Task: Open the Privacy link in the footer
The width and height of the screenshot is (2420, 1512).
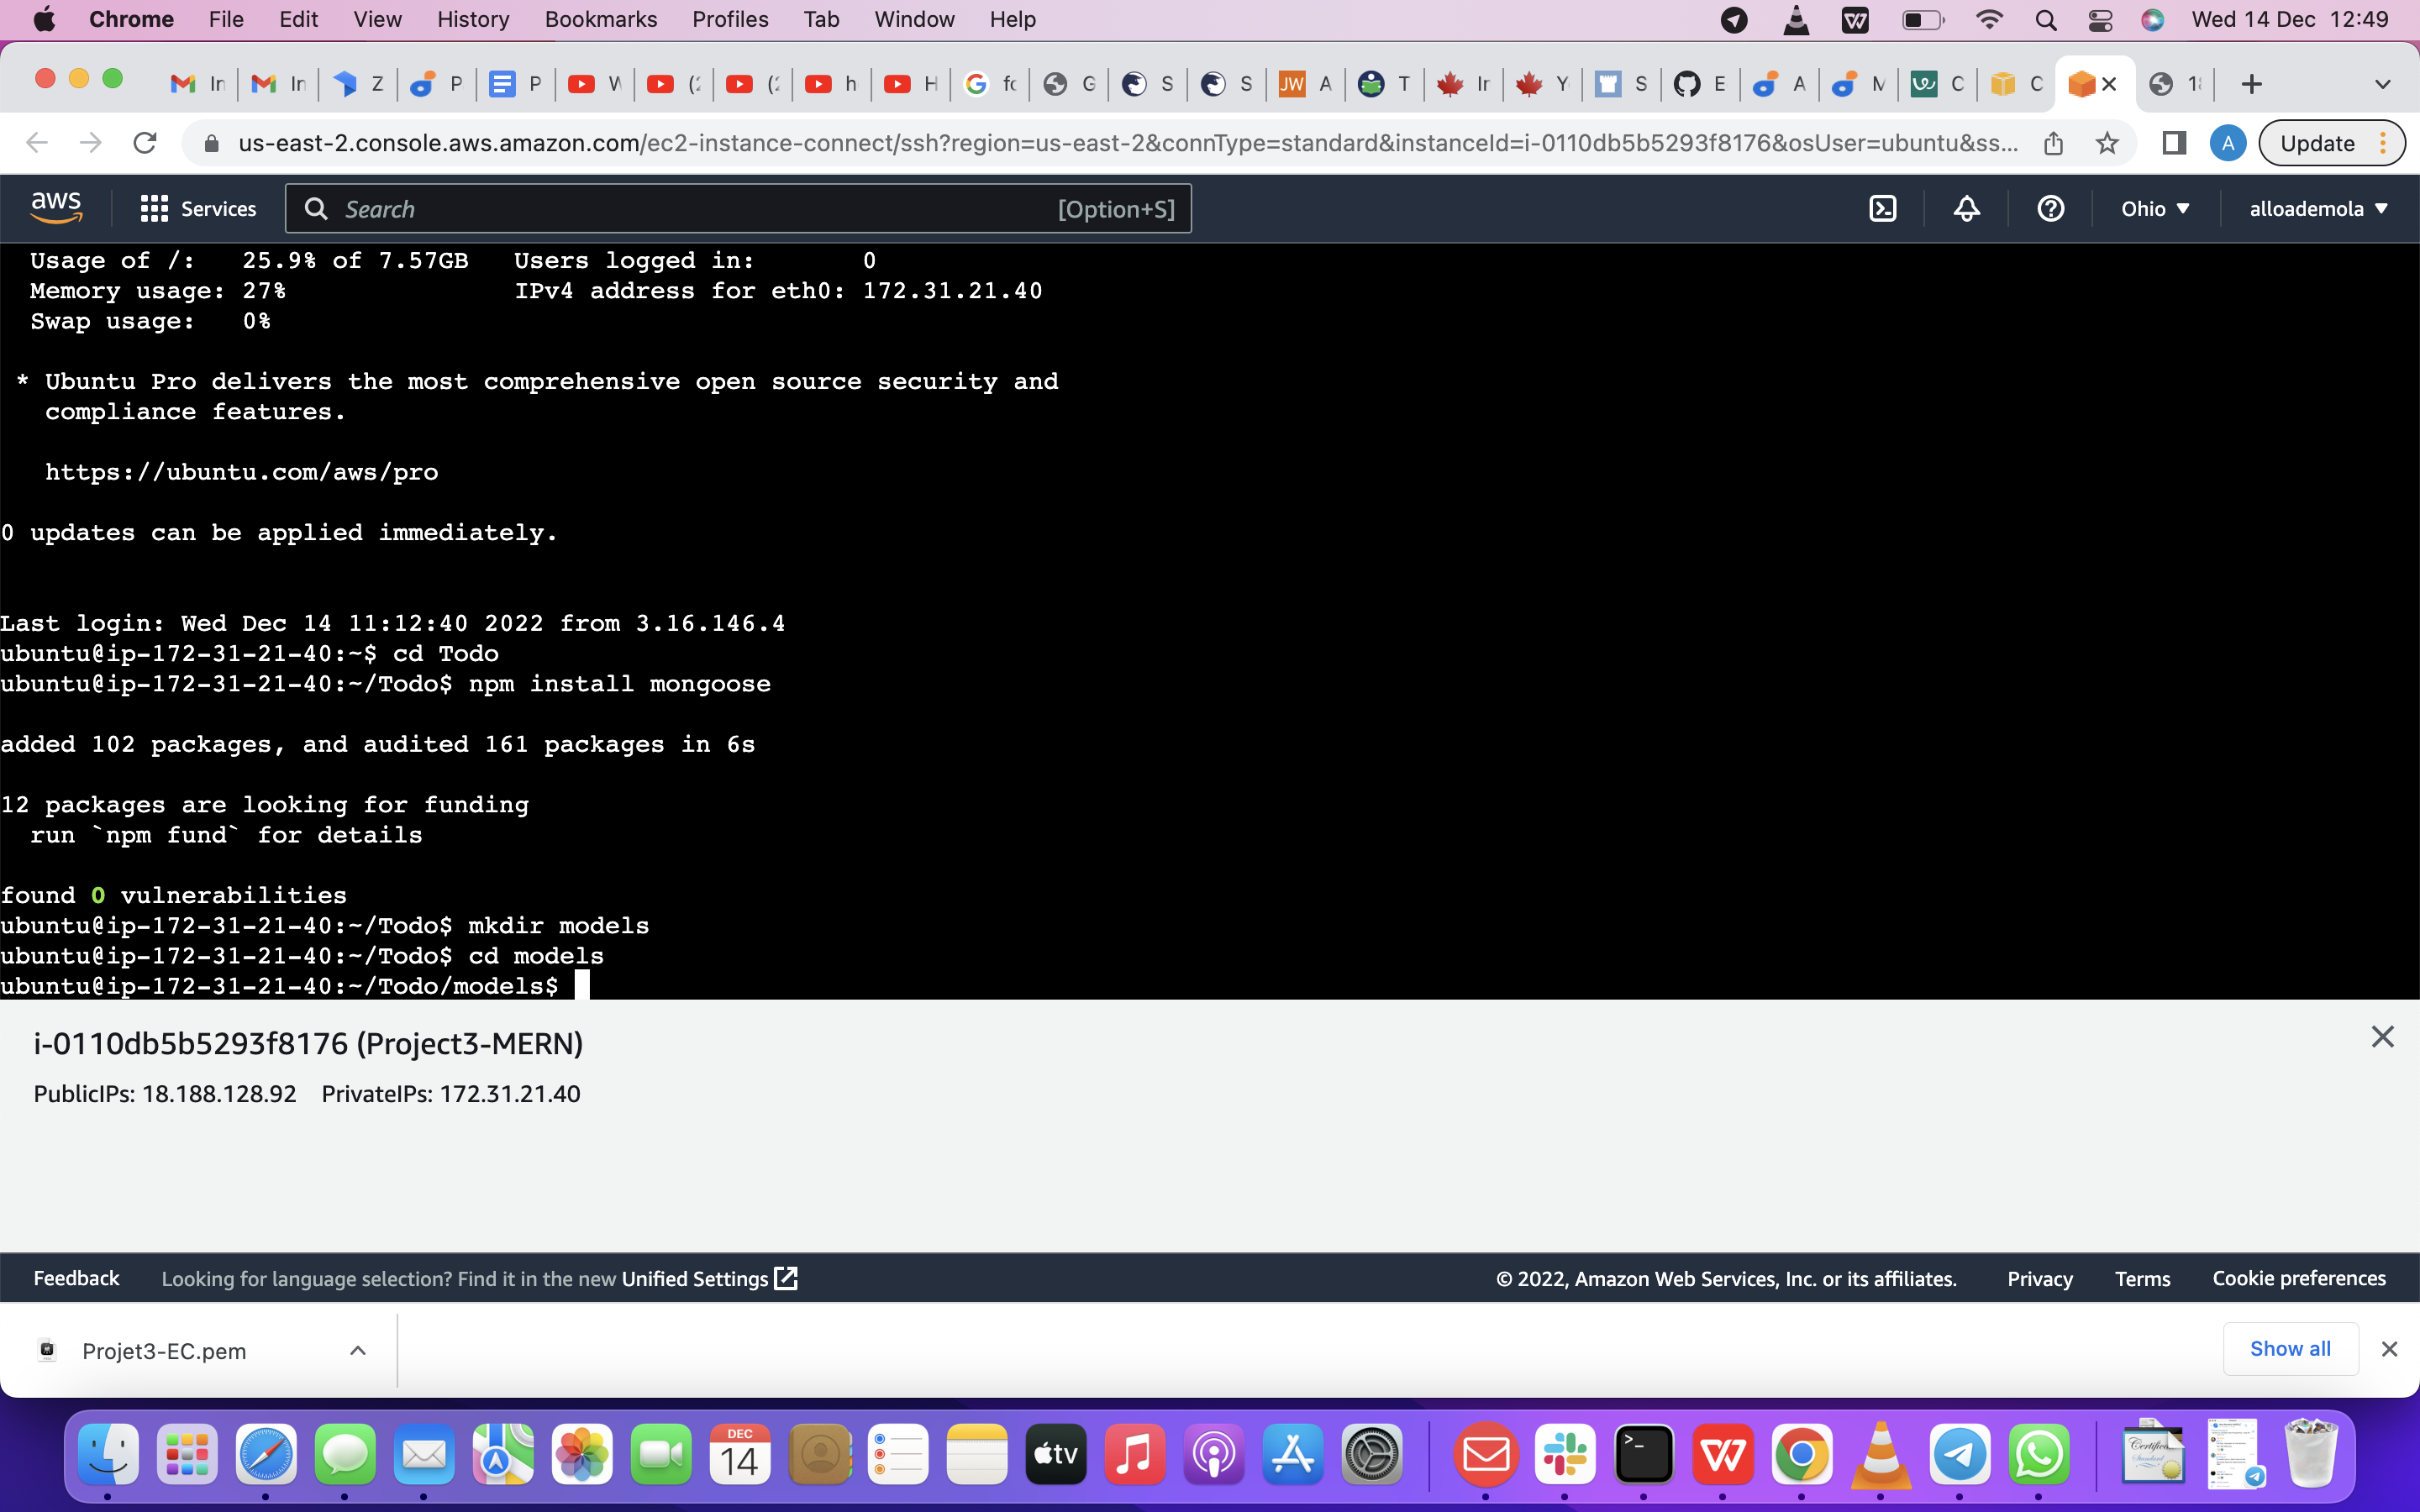Action: tap(2039, 1278)
